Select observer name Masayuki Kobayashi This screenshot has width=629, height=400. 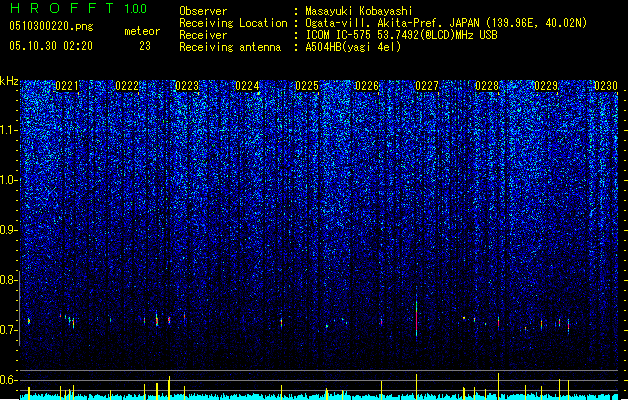click(x=359, y=11)
